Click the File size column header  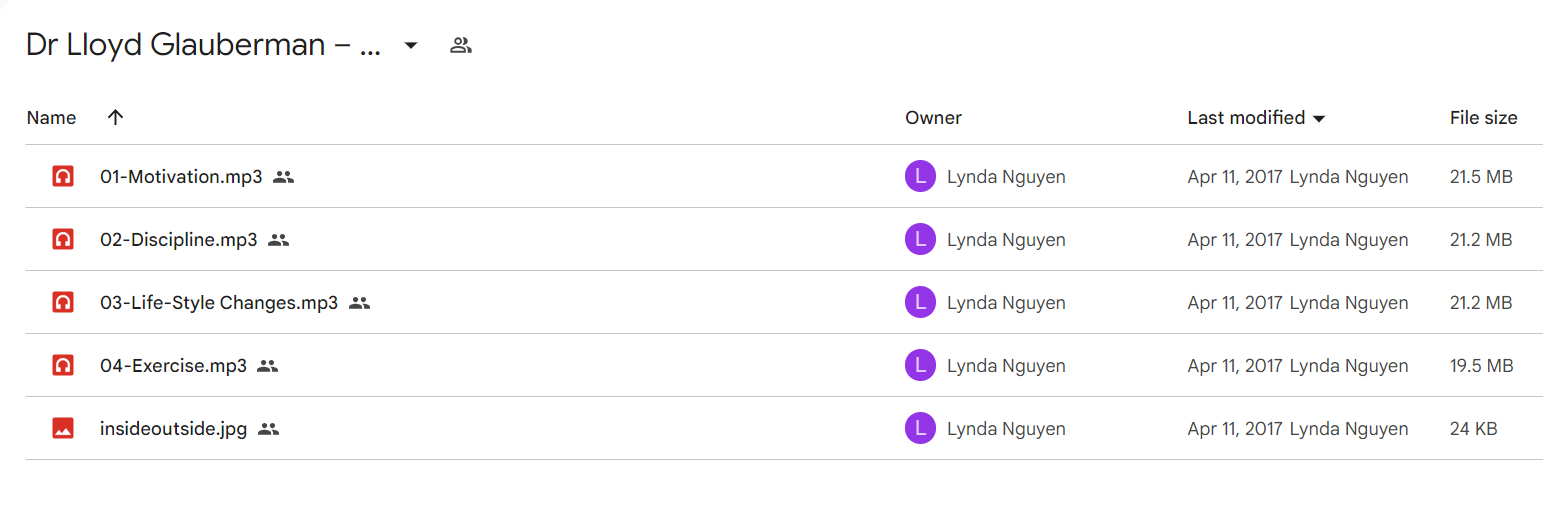1483,117
